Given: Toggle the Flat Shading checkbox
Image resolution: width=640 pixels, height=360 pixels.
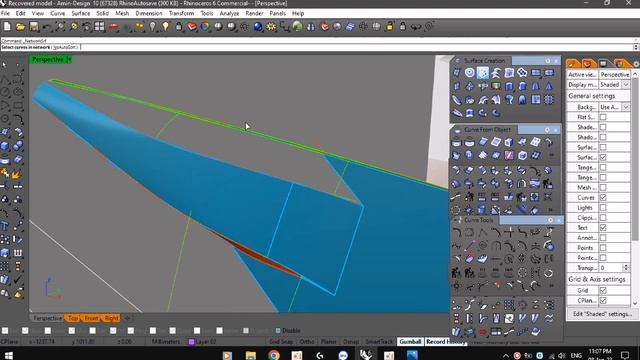Looking at the screenshot, I should [603, 117].
